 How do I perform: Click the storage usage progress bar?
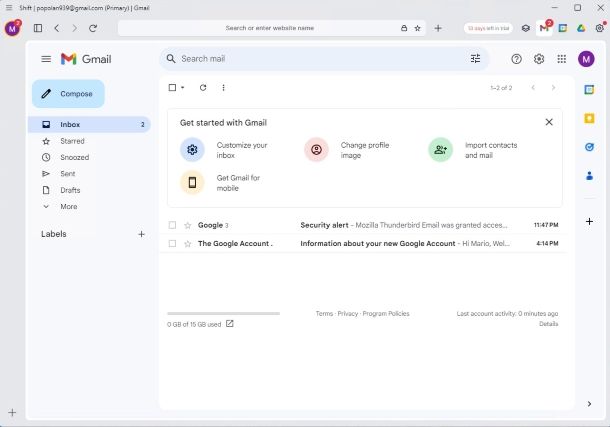223,313
